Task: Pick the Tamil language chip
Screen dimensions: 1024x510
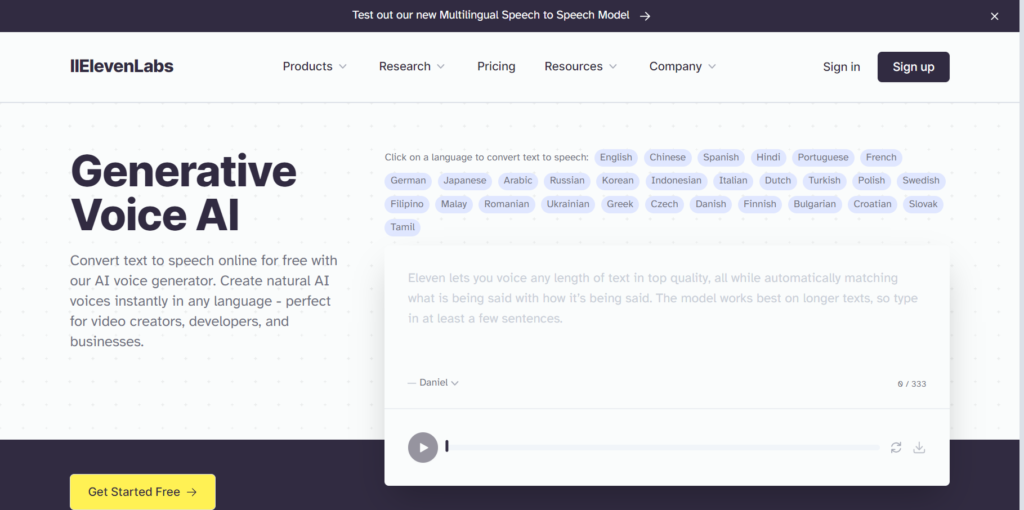Action: (402, 227)
